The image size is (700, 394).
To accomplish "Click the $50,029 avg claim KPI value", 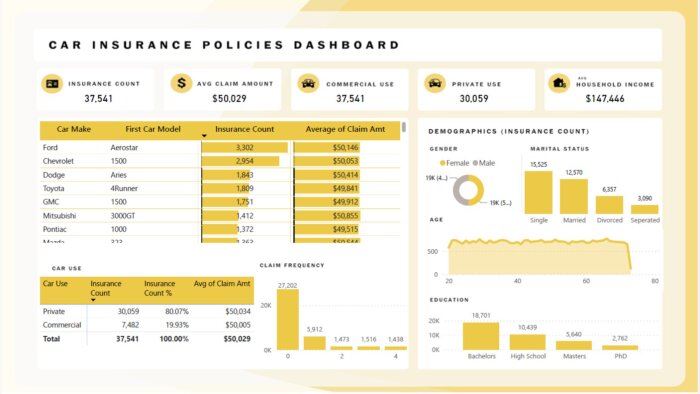I will click(x=229, y=99).
